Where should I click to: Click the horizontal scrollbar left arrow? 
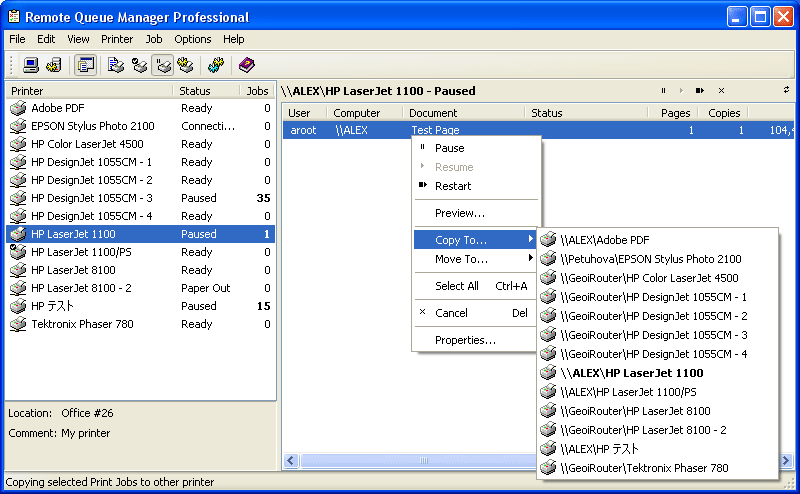pyautogui.click(x=291, y=461)
